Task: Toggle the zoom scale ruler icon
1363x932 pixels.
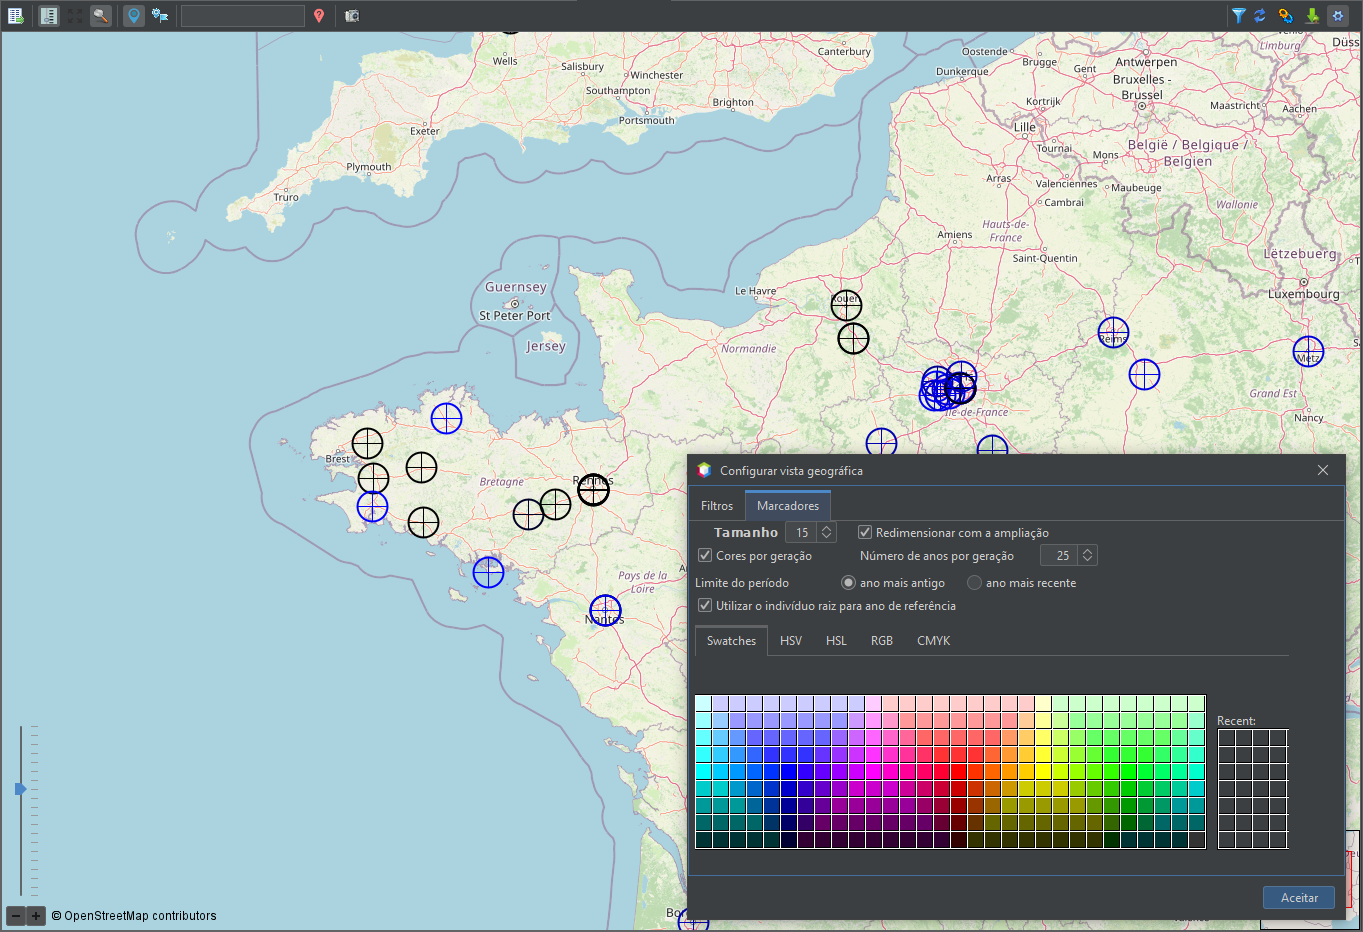Action: (x=49, y=16)
